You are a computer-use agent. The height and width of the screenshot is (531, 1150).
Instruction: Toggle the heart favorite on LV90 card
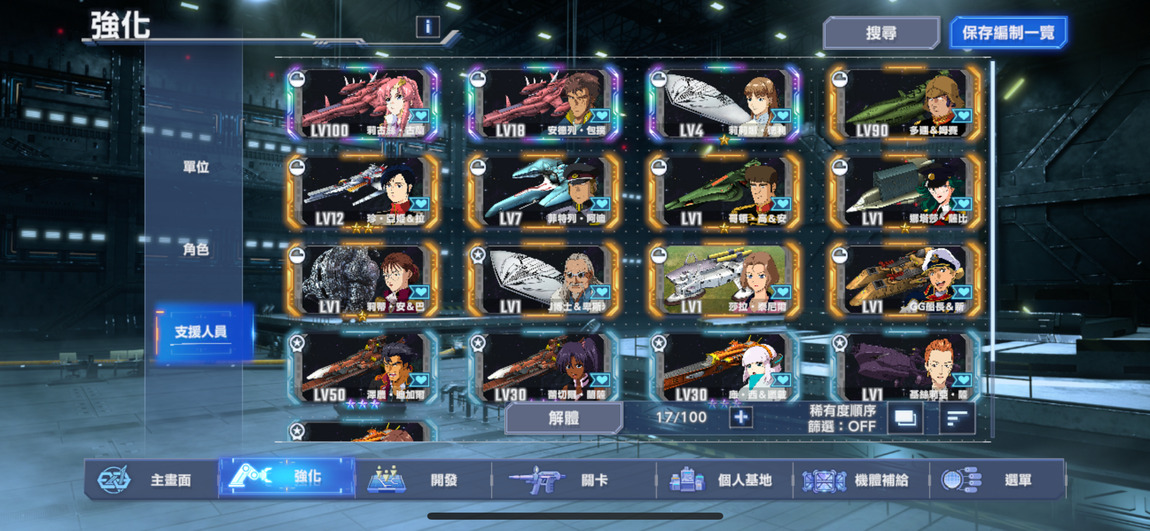click(962, 115)
